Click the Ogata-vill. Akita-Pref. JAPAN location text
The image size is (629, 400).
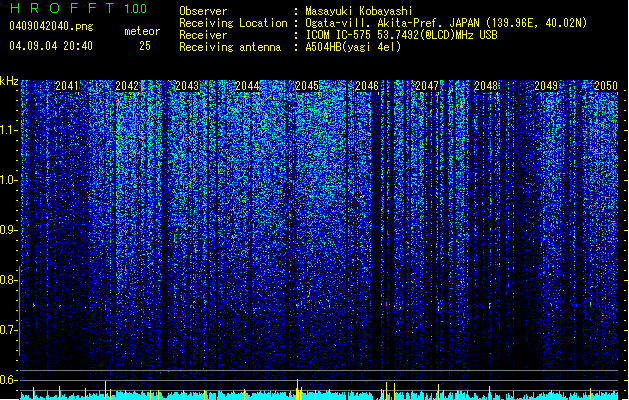click(446, 23)
